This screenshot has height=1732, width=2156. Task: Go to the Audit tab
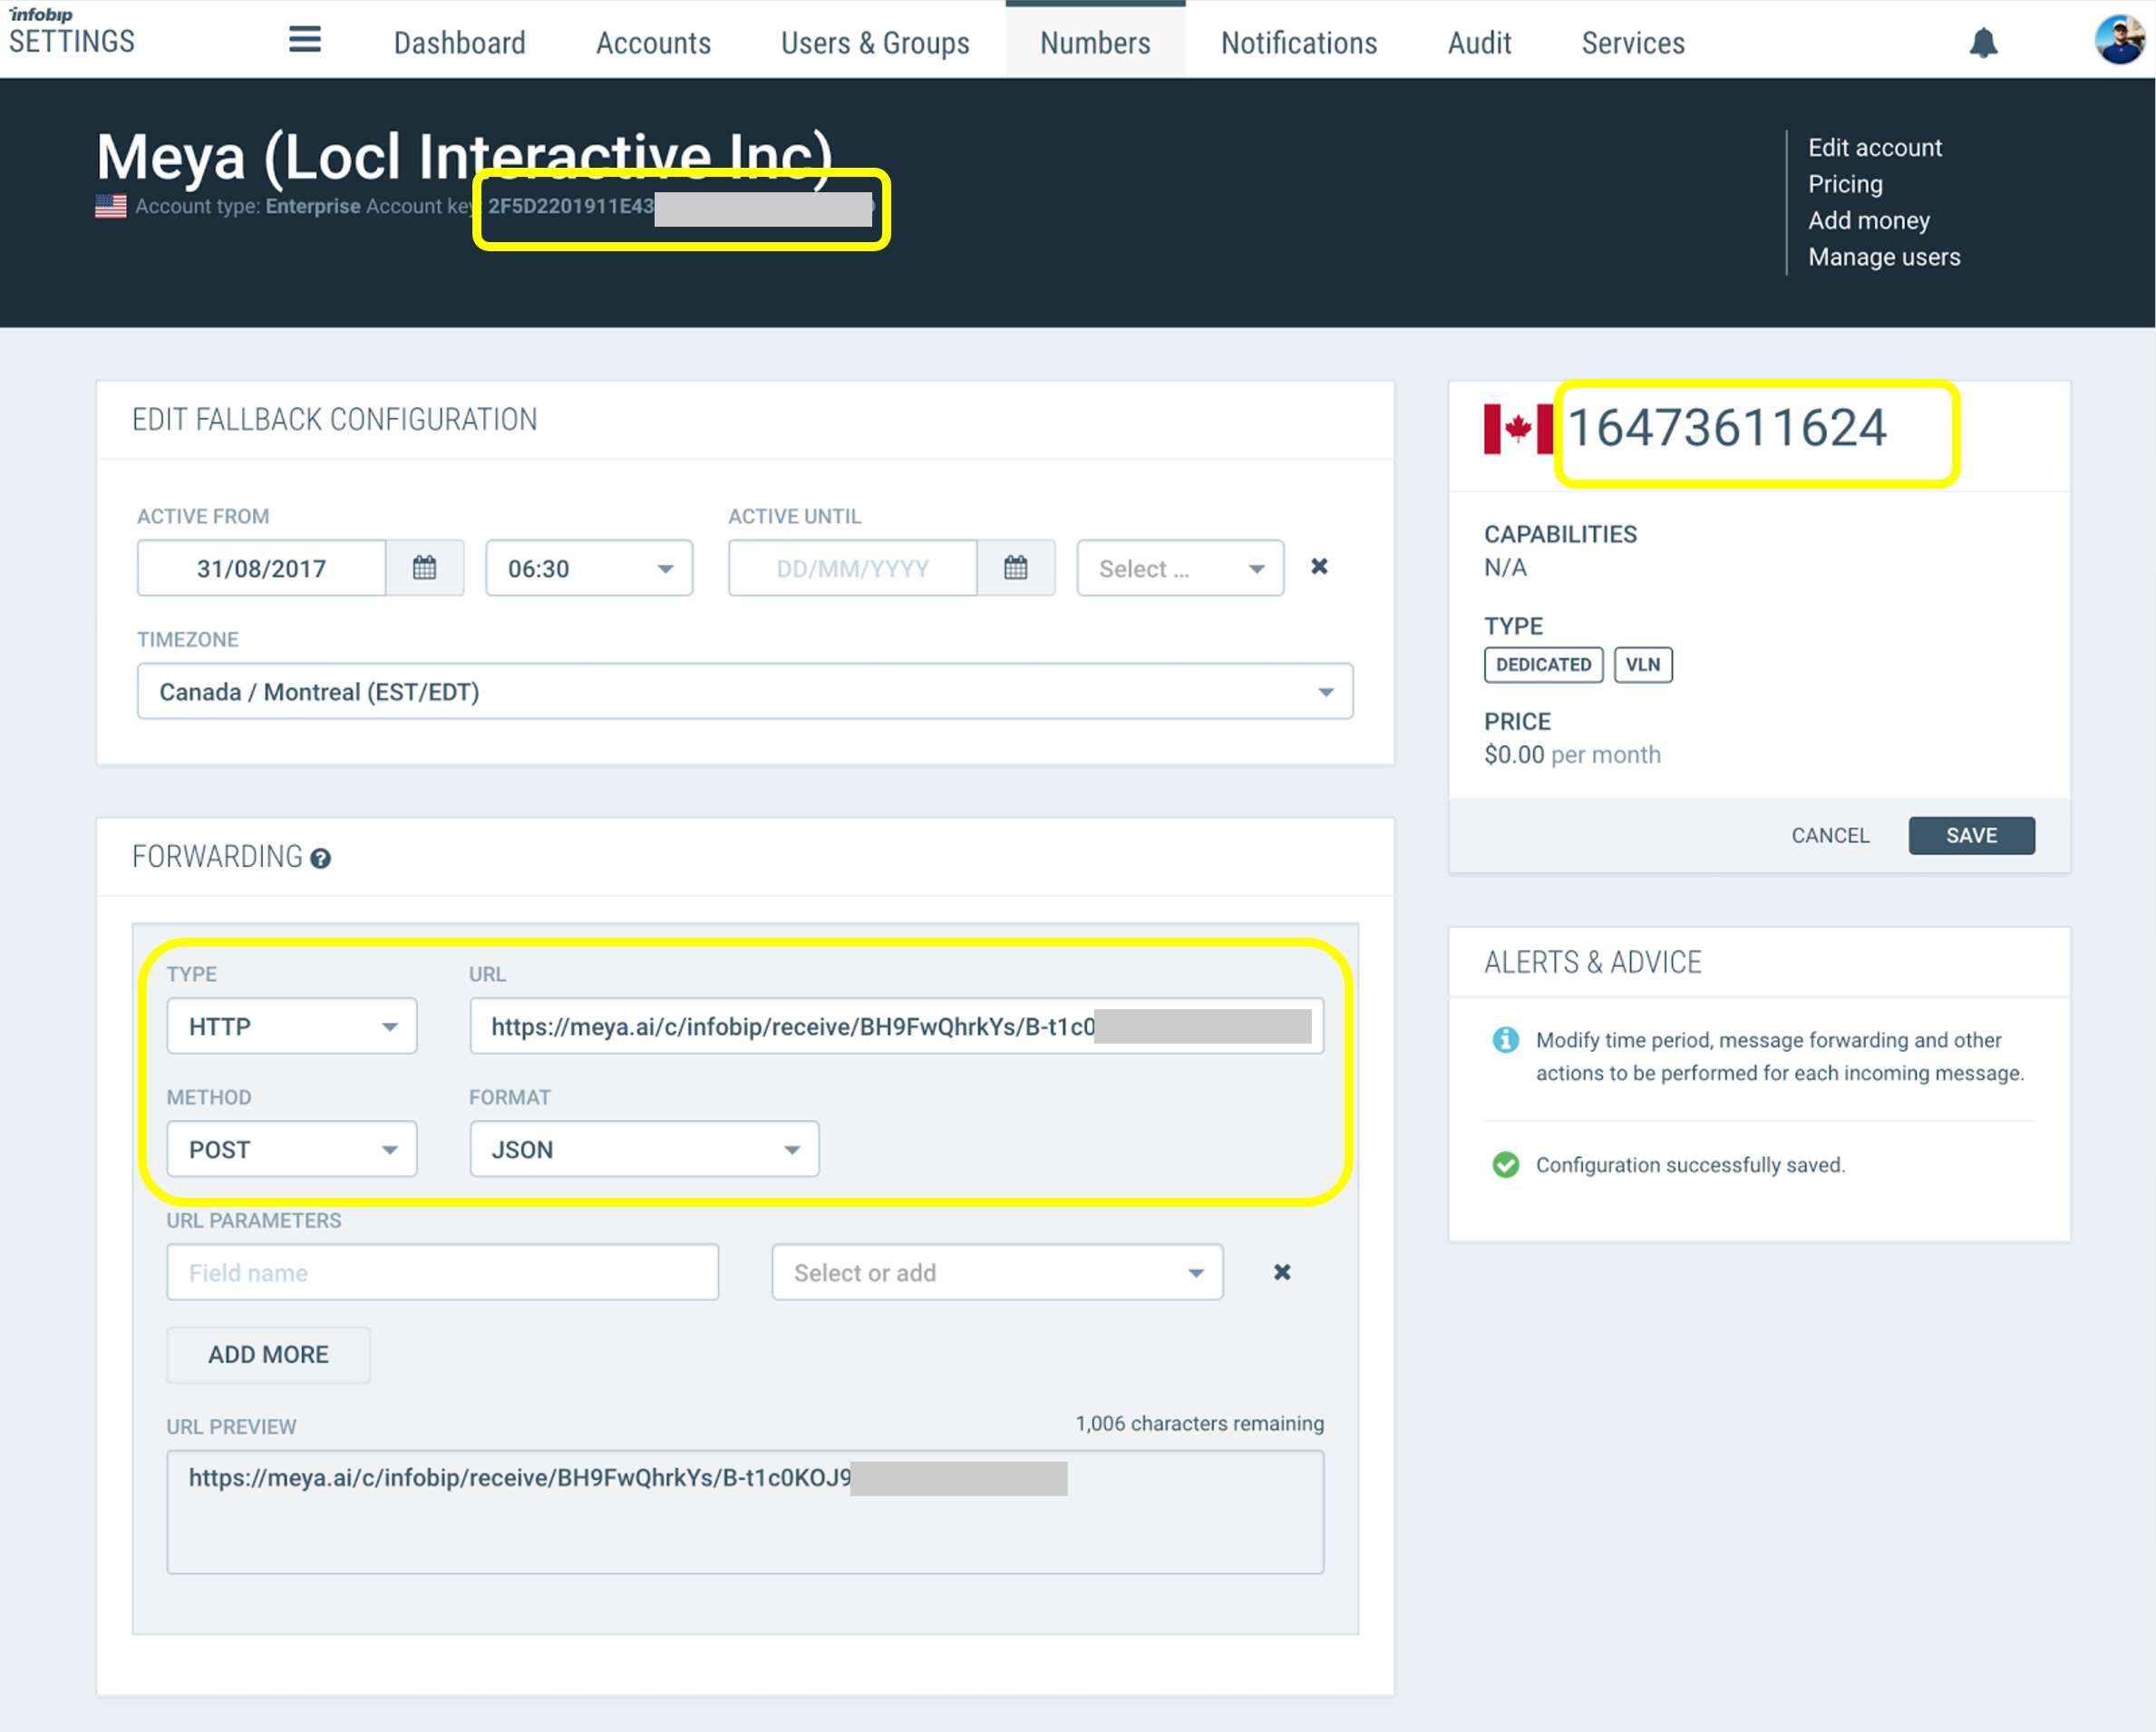[1479, 43]
